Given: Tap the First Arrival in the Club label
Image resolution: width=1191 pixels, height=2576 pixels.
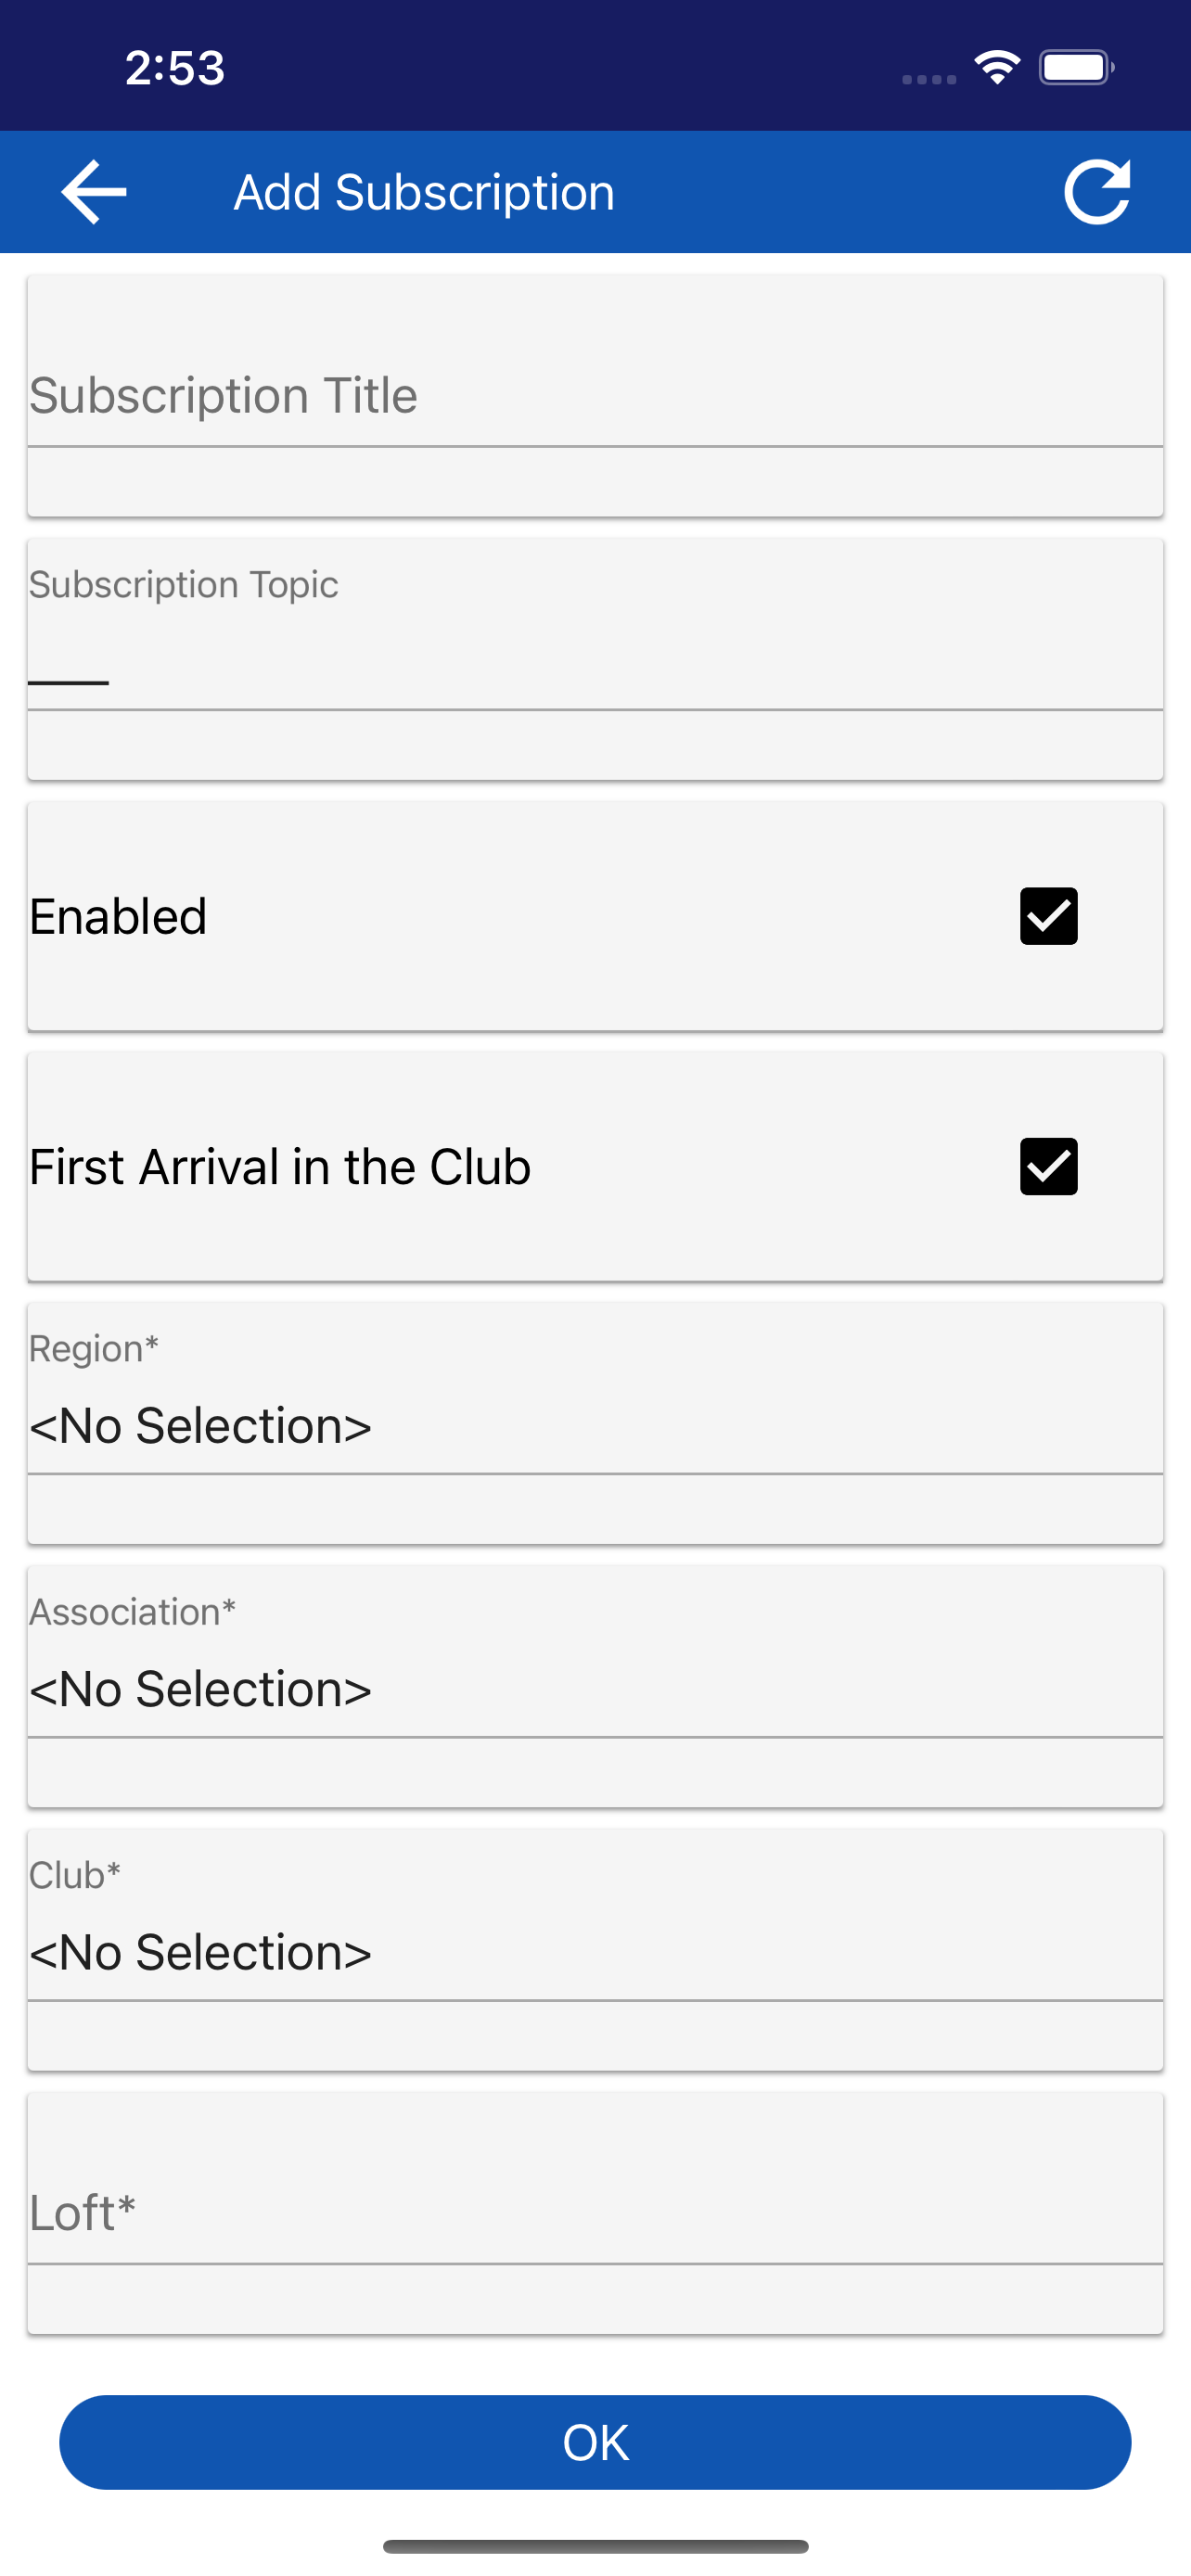Looking at the screenshot, I should [x=280, y=1166].
